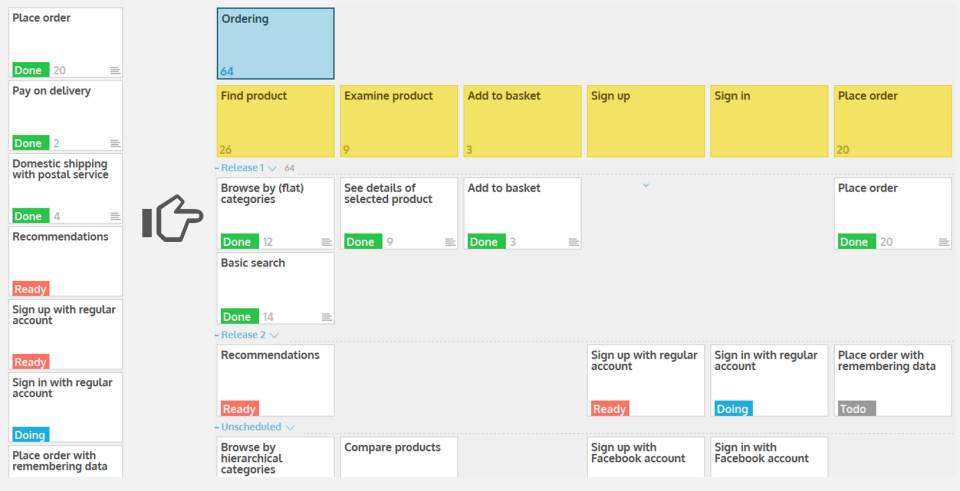Click description icon on 'See details of selected product'

tap(450, 242)
